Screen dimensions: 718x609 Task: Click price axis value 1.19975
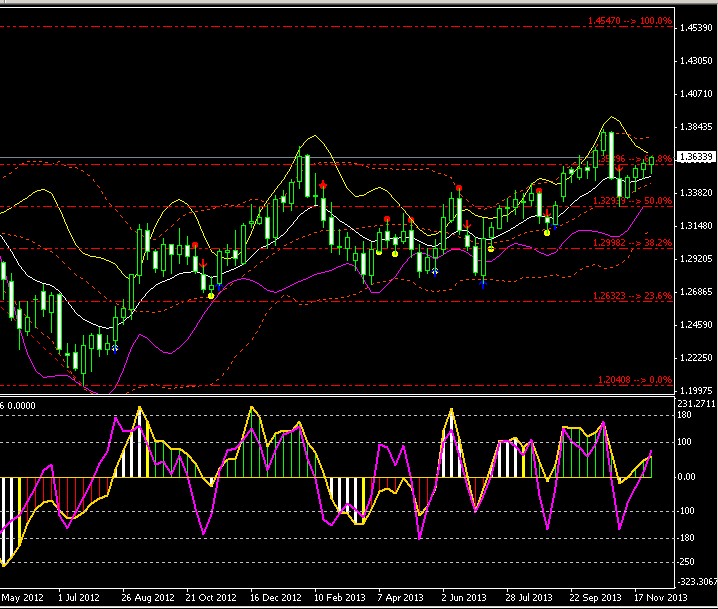pyautogui.click(x=696, y=391)
